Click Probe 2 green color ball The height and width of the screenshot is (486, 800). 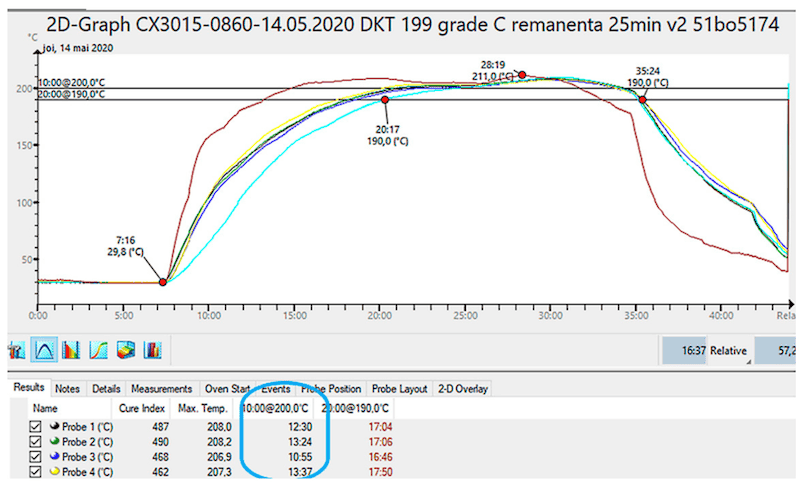tap(54, 441)
